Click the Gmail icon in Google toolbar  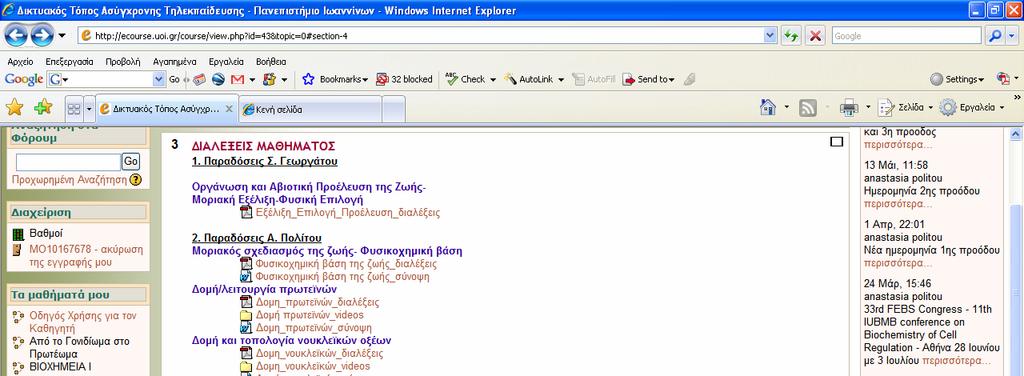pos(237,79)
